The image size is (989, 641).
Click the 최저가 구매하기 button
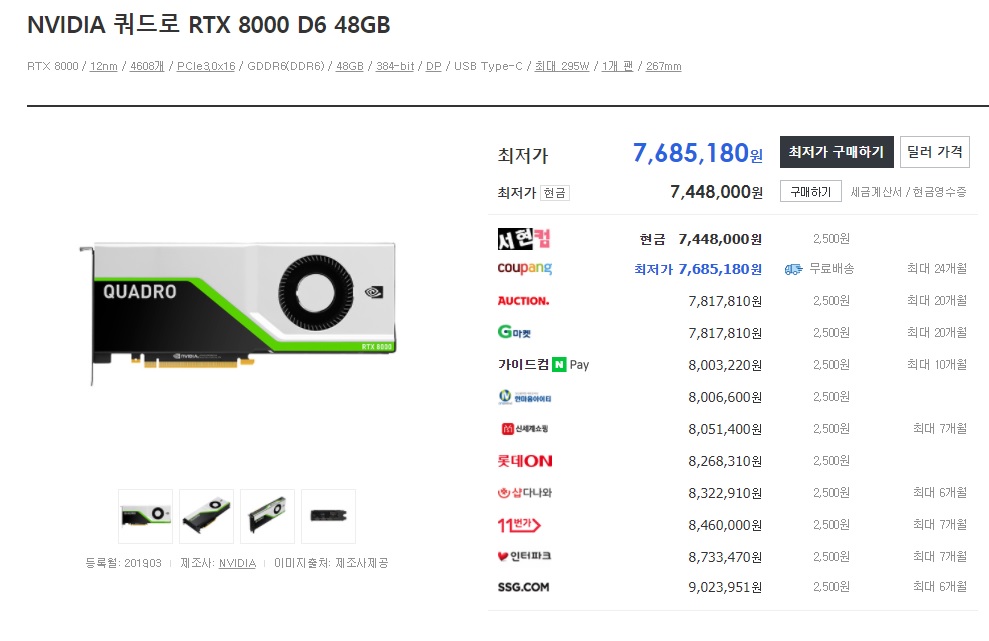point(836,152)
